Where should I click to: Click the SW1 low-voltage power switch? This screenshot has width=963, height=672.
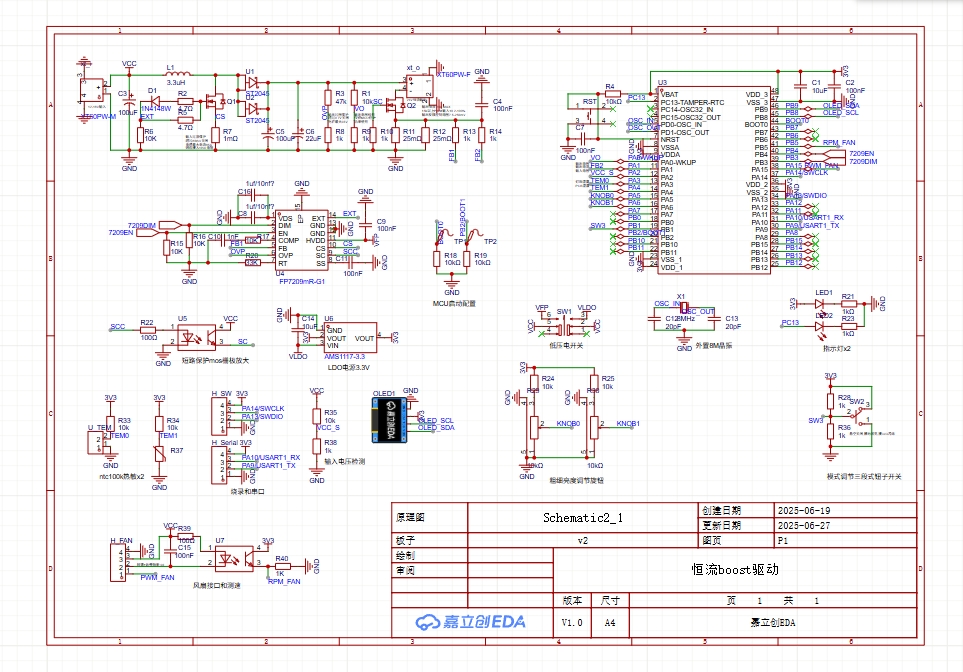[x=565, y=325]
